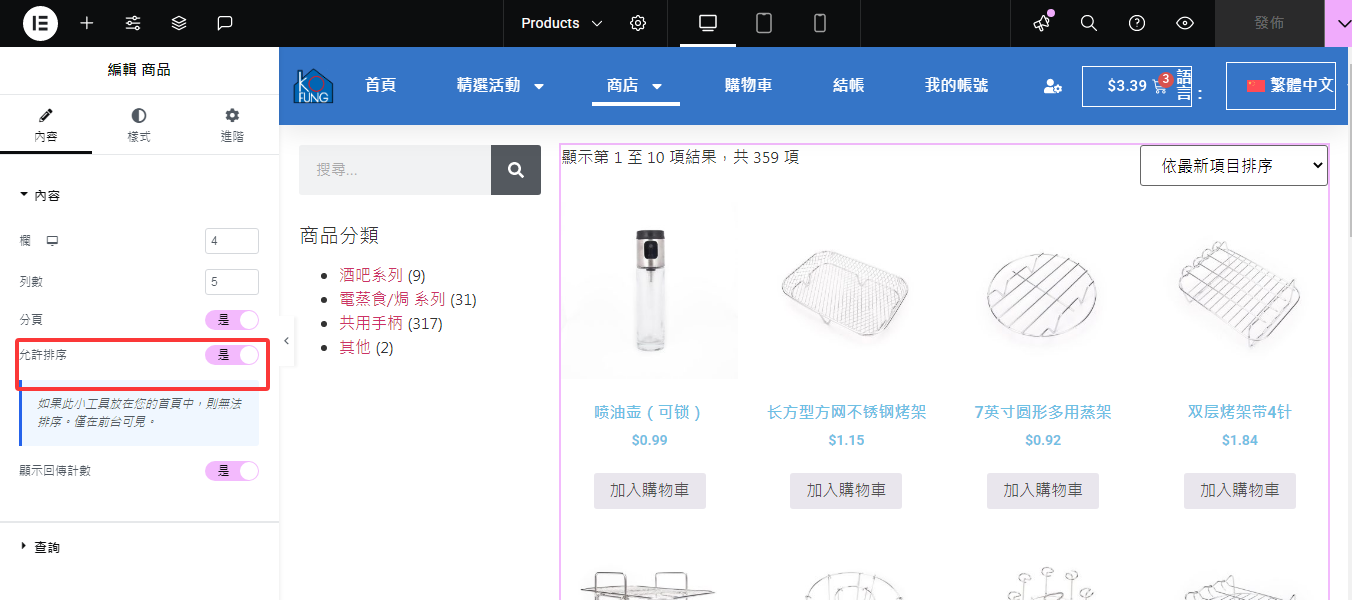The width and height of the screenshot is (1352, 600).
Task: Open the finder search icon in top bar
Action: [1089, 23]
